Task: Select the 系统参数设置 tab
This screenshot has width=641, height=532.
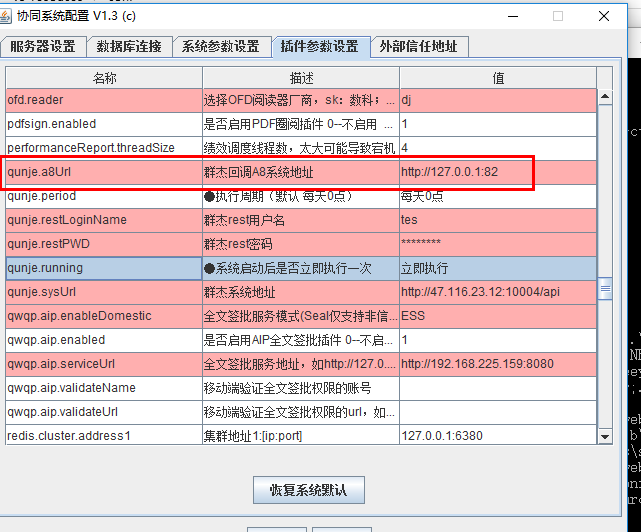Action: [x=221, y=46]
